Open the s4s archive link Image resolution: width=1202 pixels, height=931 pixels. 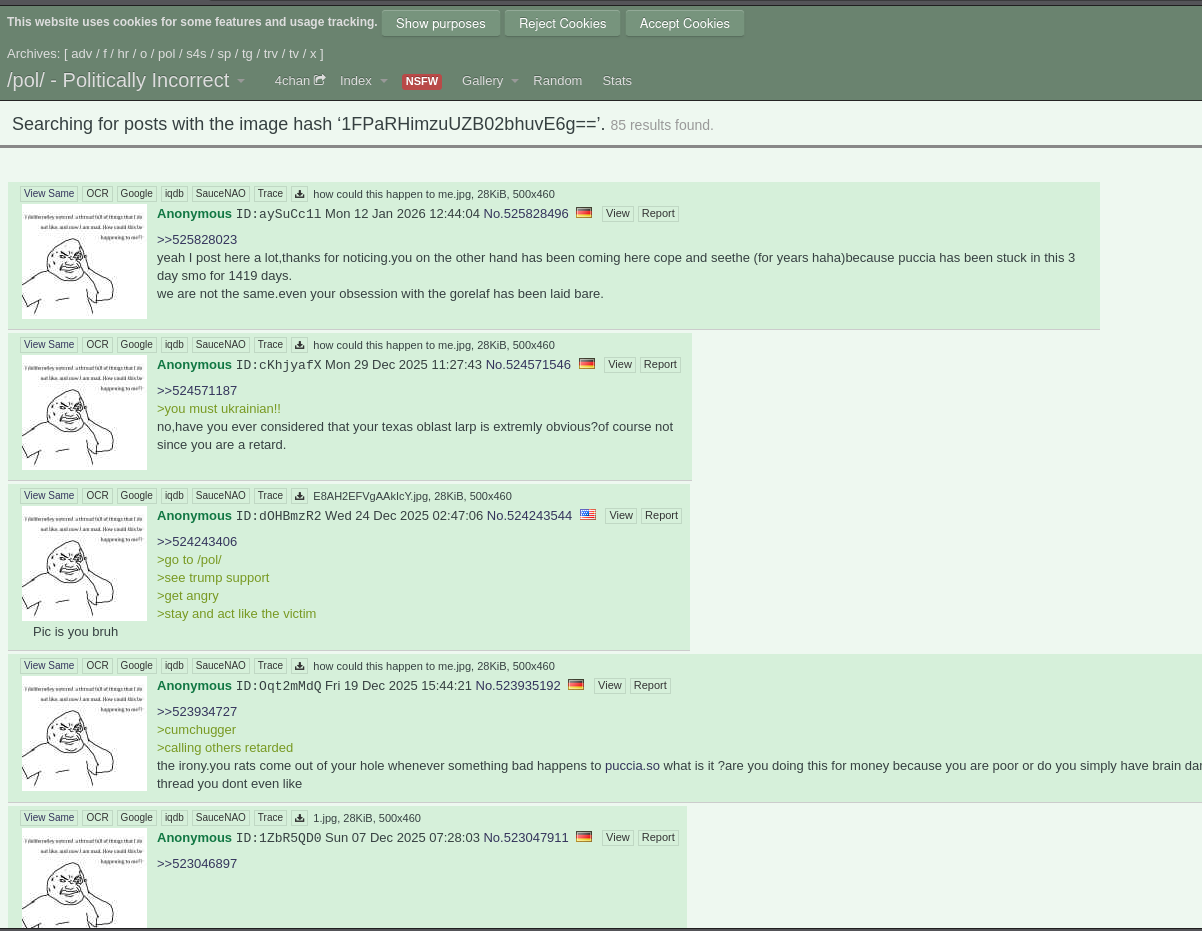196,54
